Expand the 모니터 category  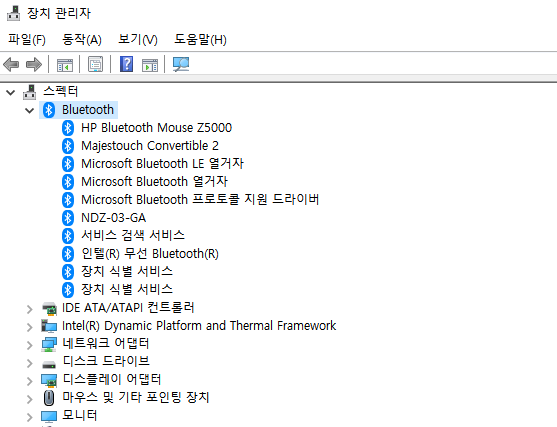(29, 417)
